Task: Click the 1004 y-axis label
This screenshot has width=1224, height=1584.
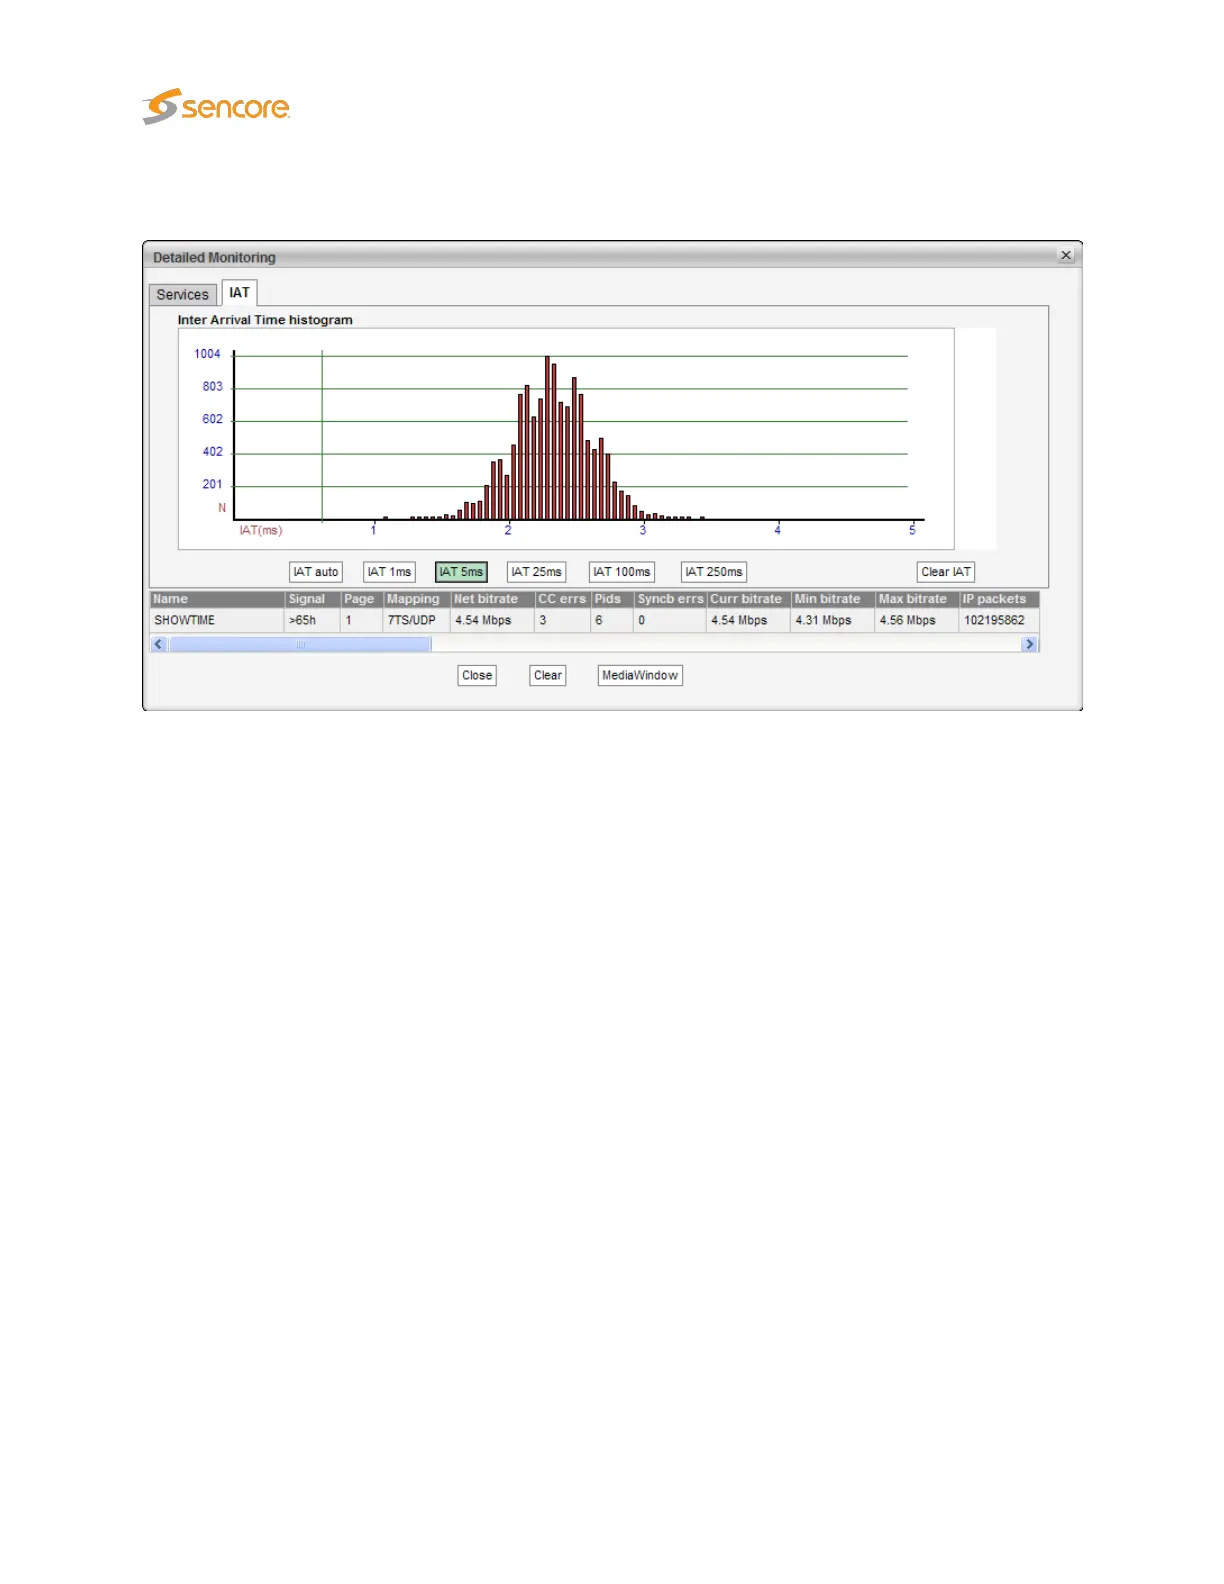Action: pos(207,354)
